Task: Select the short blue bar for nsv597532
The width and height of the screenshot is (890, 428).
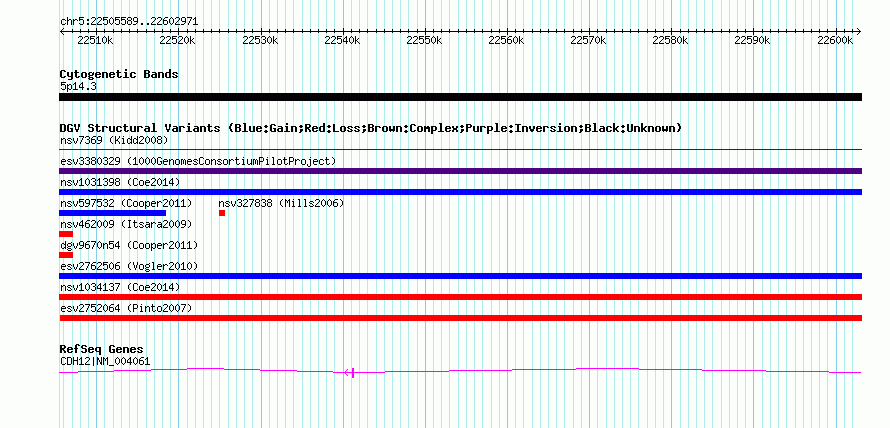Action: 112,213
